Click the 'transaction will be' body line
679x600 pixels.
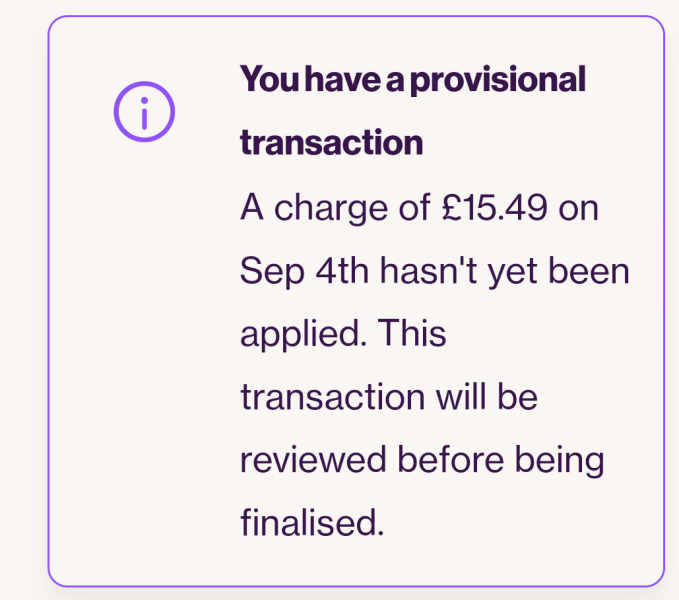pyautogui.click(x=389, y=397)
